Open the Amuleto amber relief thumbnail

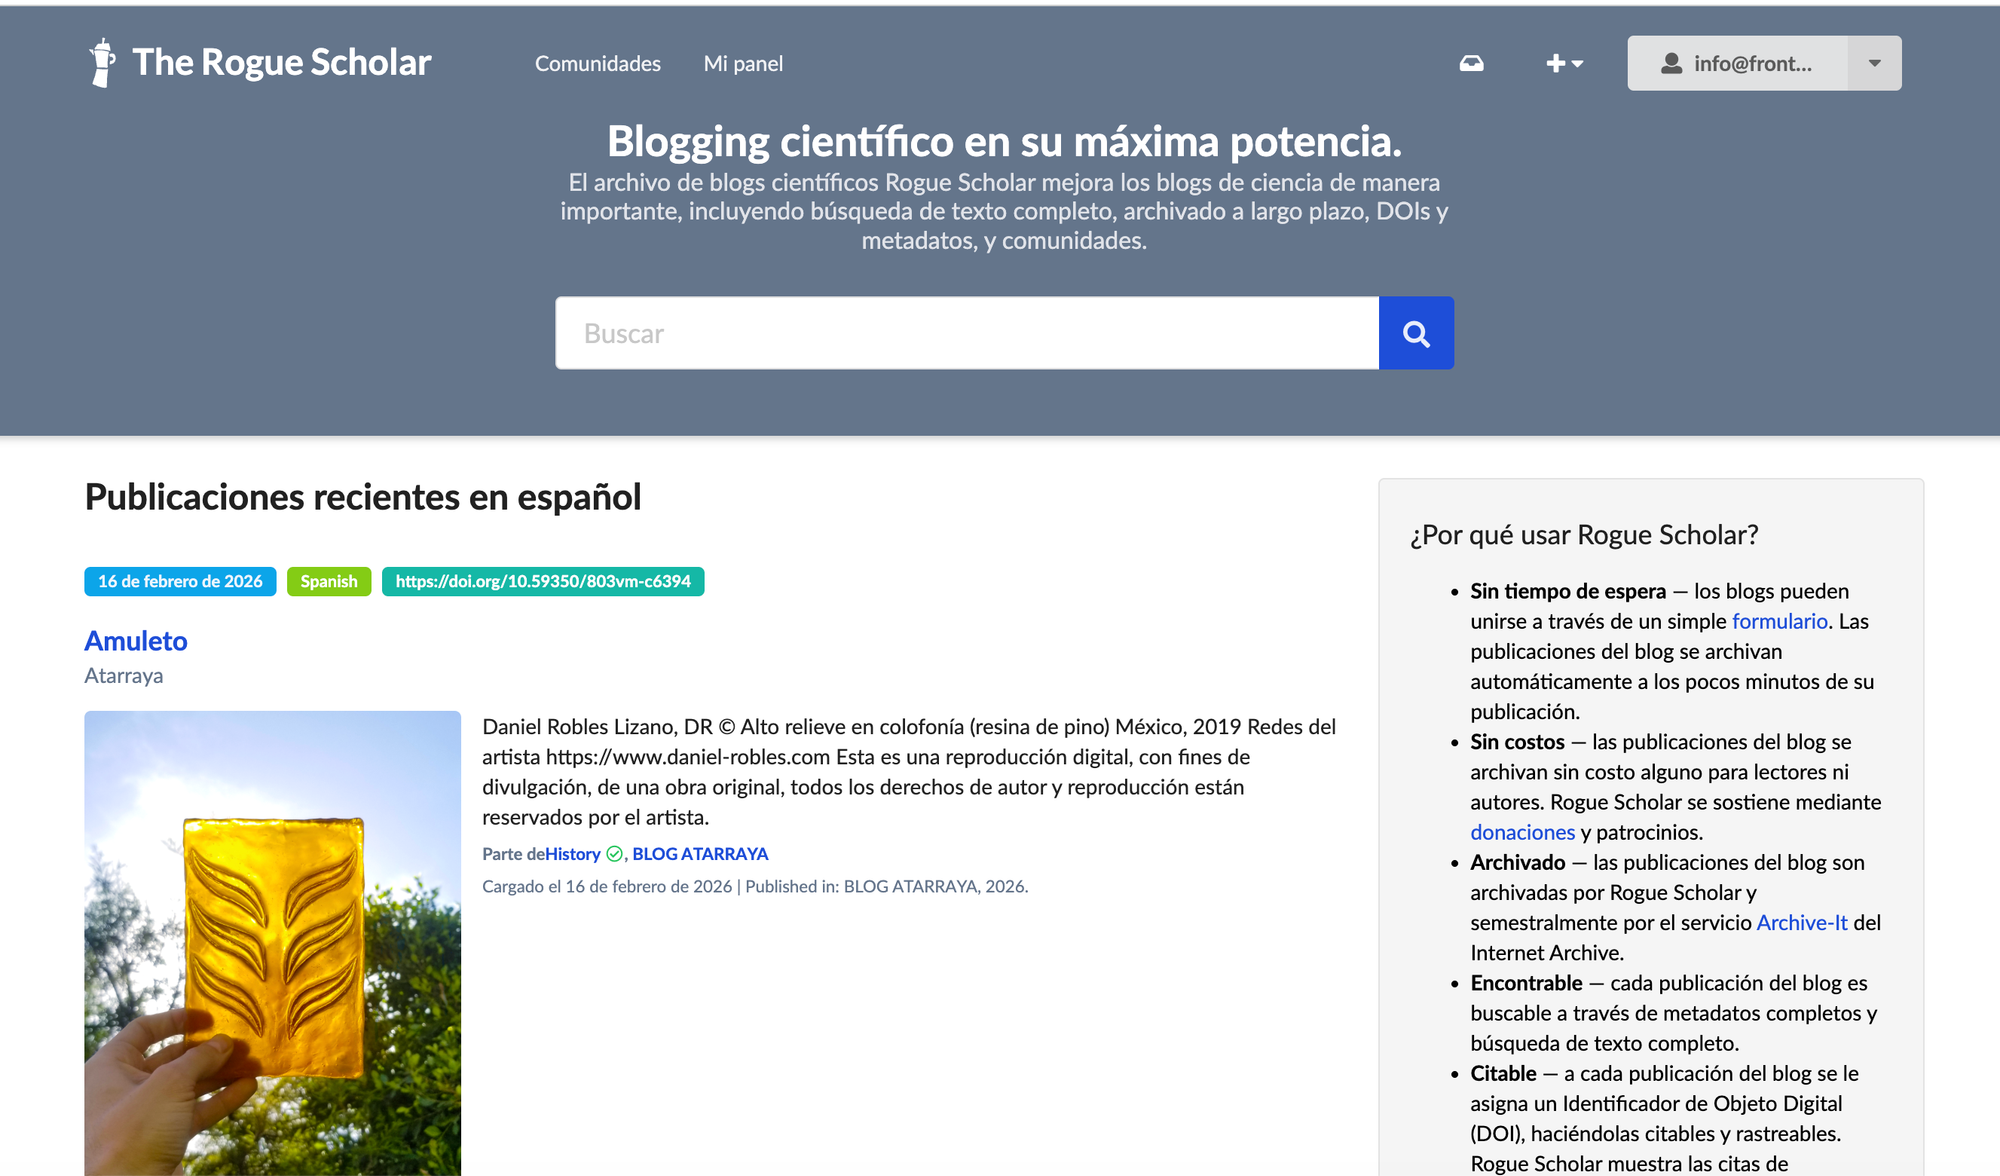coord(272,942)
